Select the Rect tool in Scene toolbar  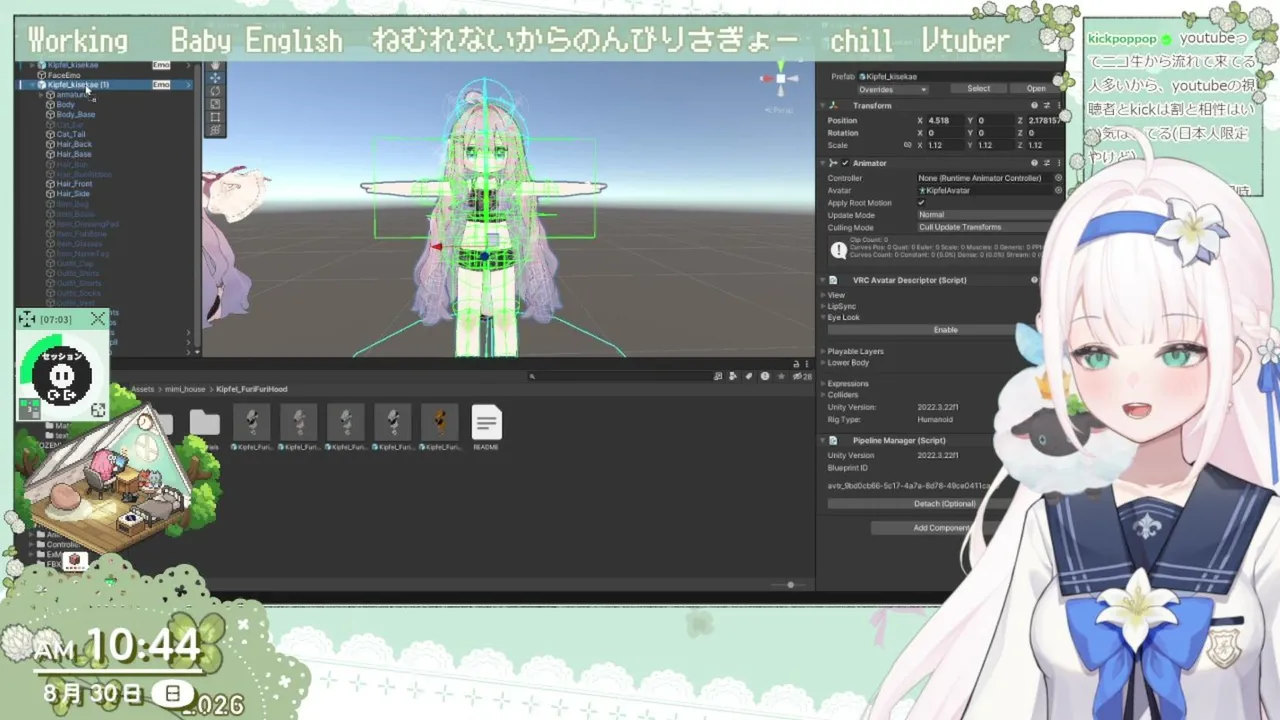click(x=215, y=117)
